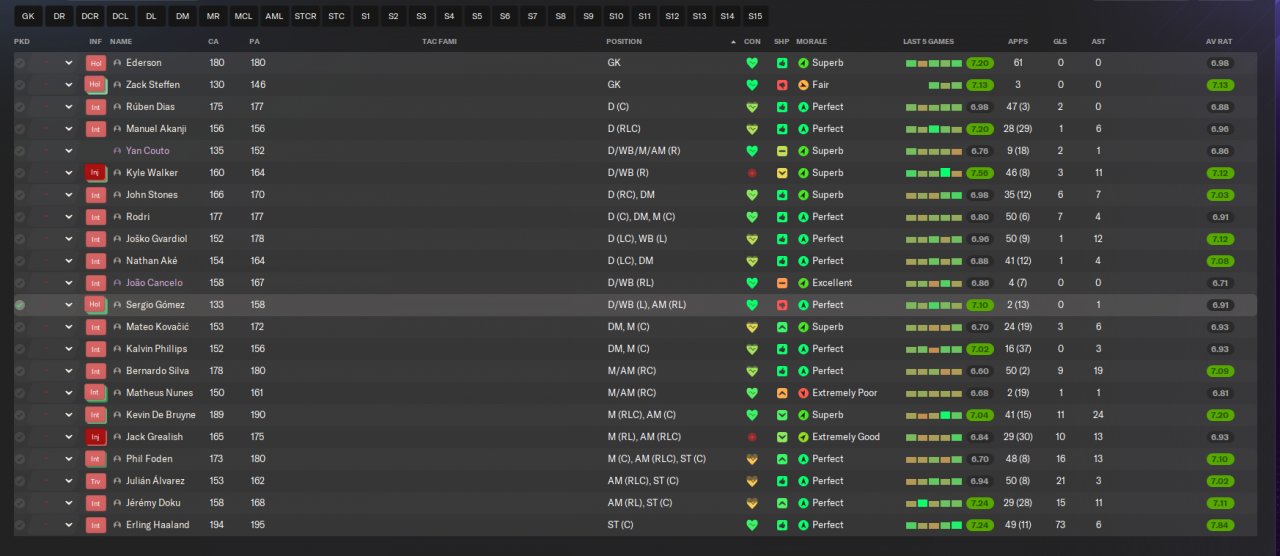Image resolution: width=1280 pixels, height=556 pixels.
Task: Click Jack Grealish's Inj injury badge
Action: pos(96,437)
